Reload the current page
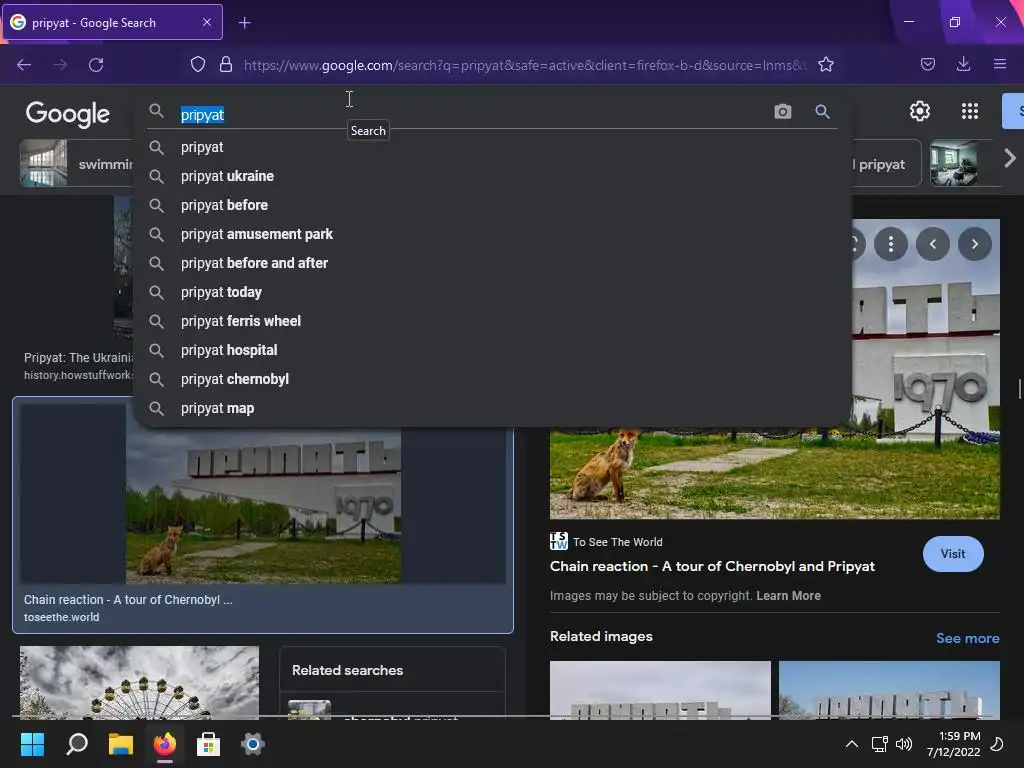The height and width of the screenshot is (768, 1024). point(96,65)
